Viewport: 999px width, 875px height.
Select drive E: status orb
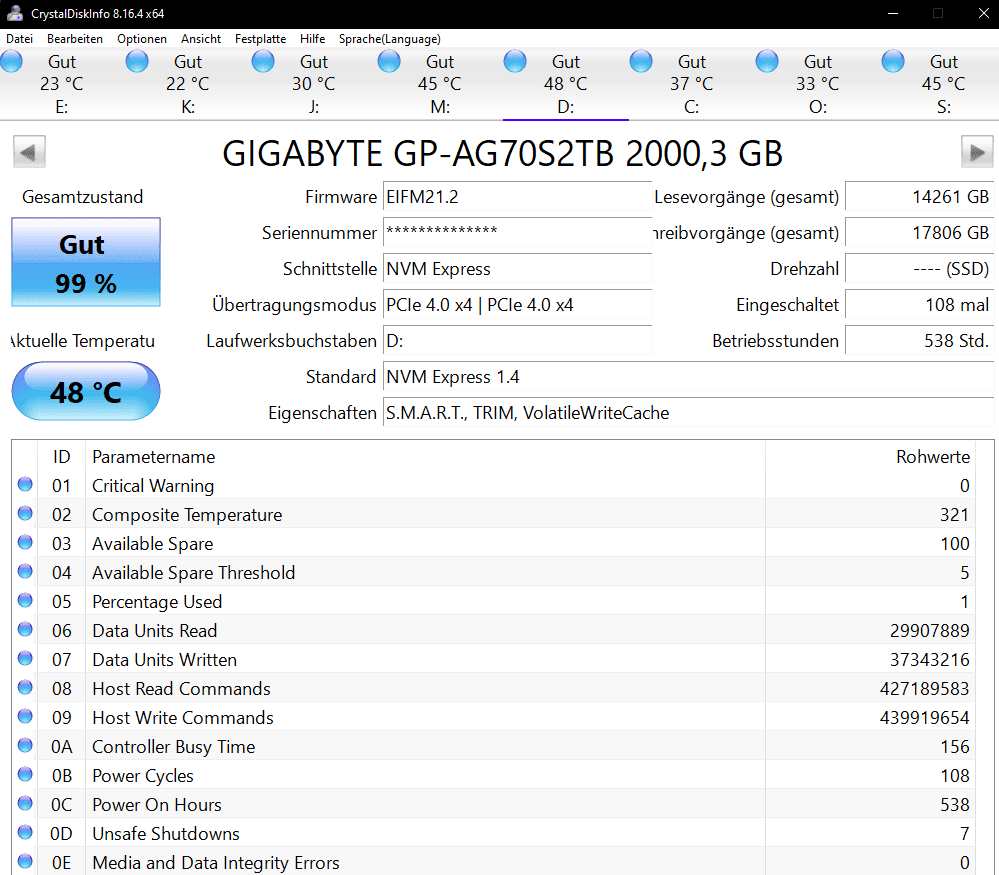[11, 62]
